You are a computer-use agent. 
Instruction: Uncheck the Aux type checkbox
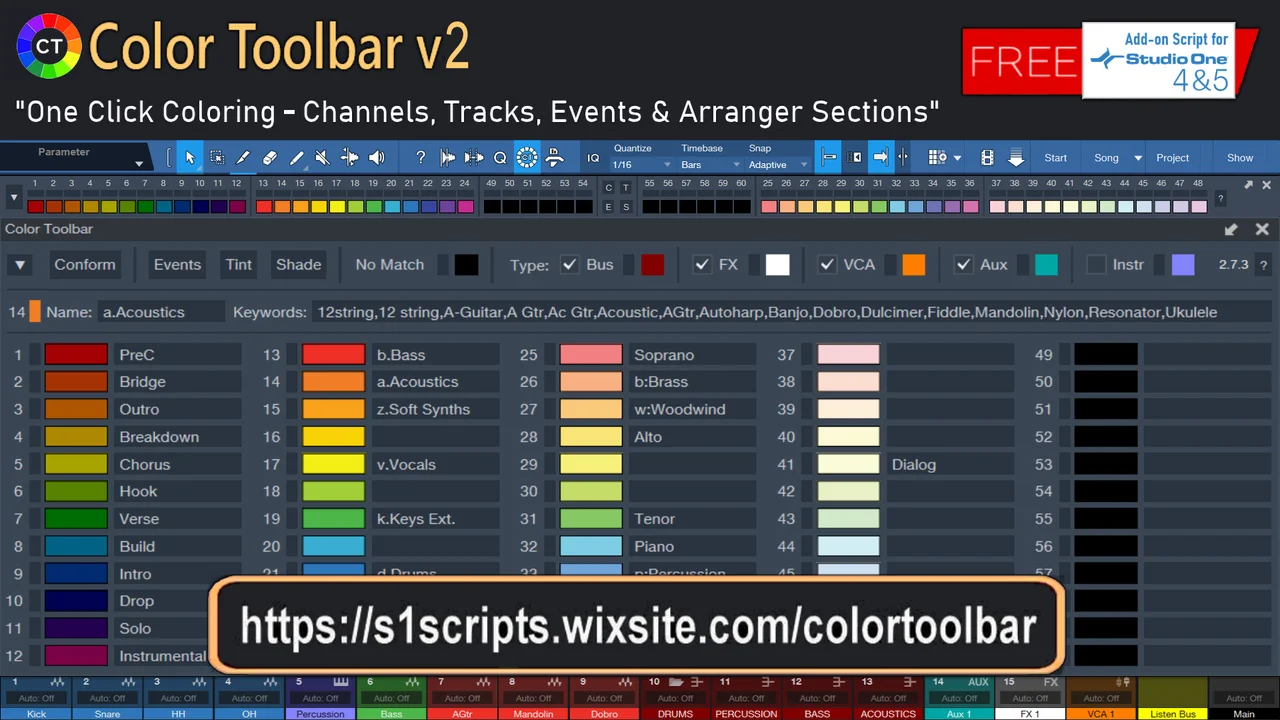(x=963, y=265)
